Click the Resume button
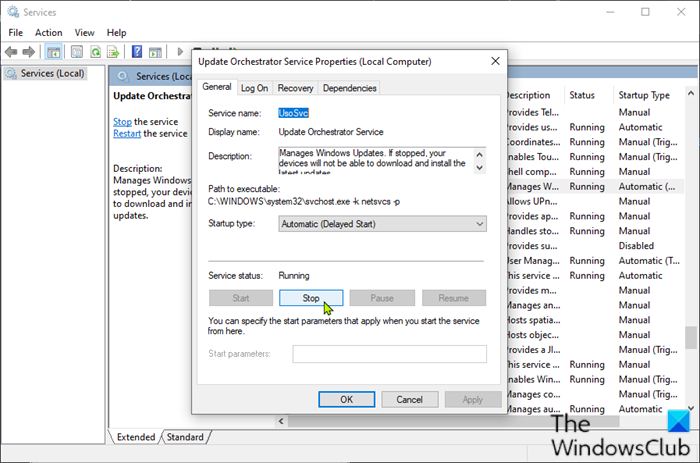 pyautogui.click(x=454, y=298)
